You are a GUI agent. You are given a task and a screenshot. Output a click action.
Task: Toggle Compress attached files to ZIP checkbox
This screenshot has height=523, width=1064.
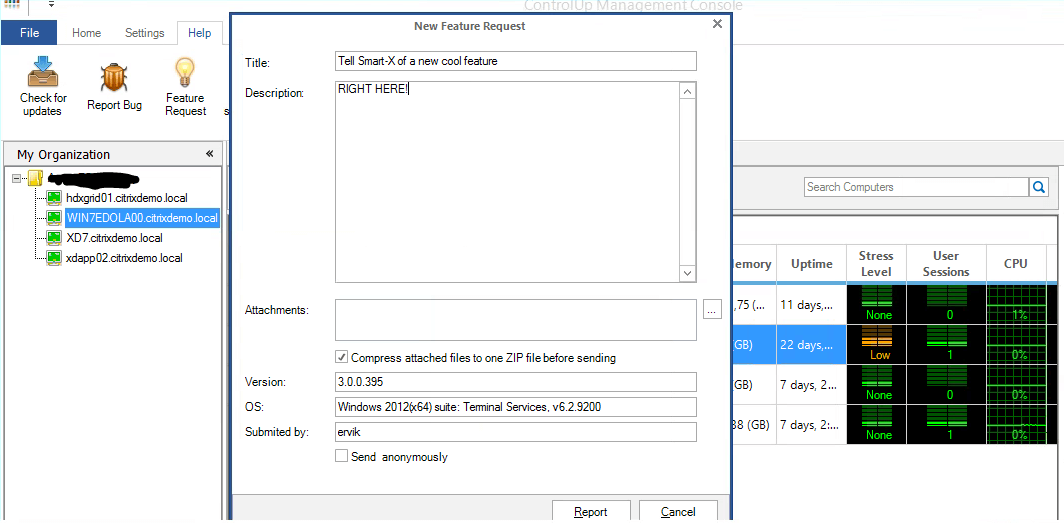(x=341, y=357)
